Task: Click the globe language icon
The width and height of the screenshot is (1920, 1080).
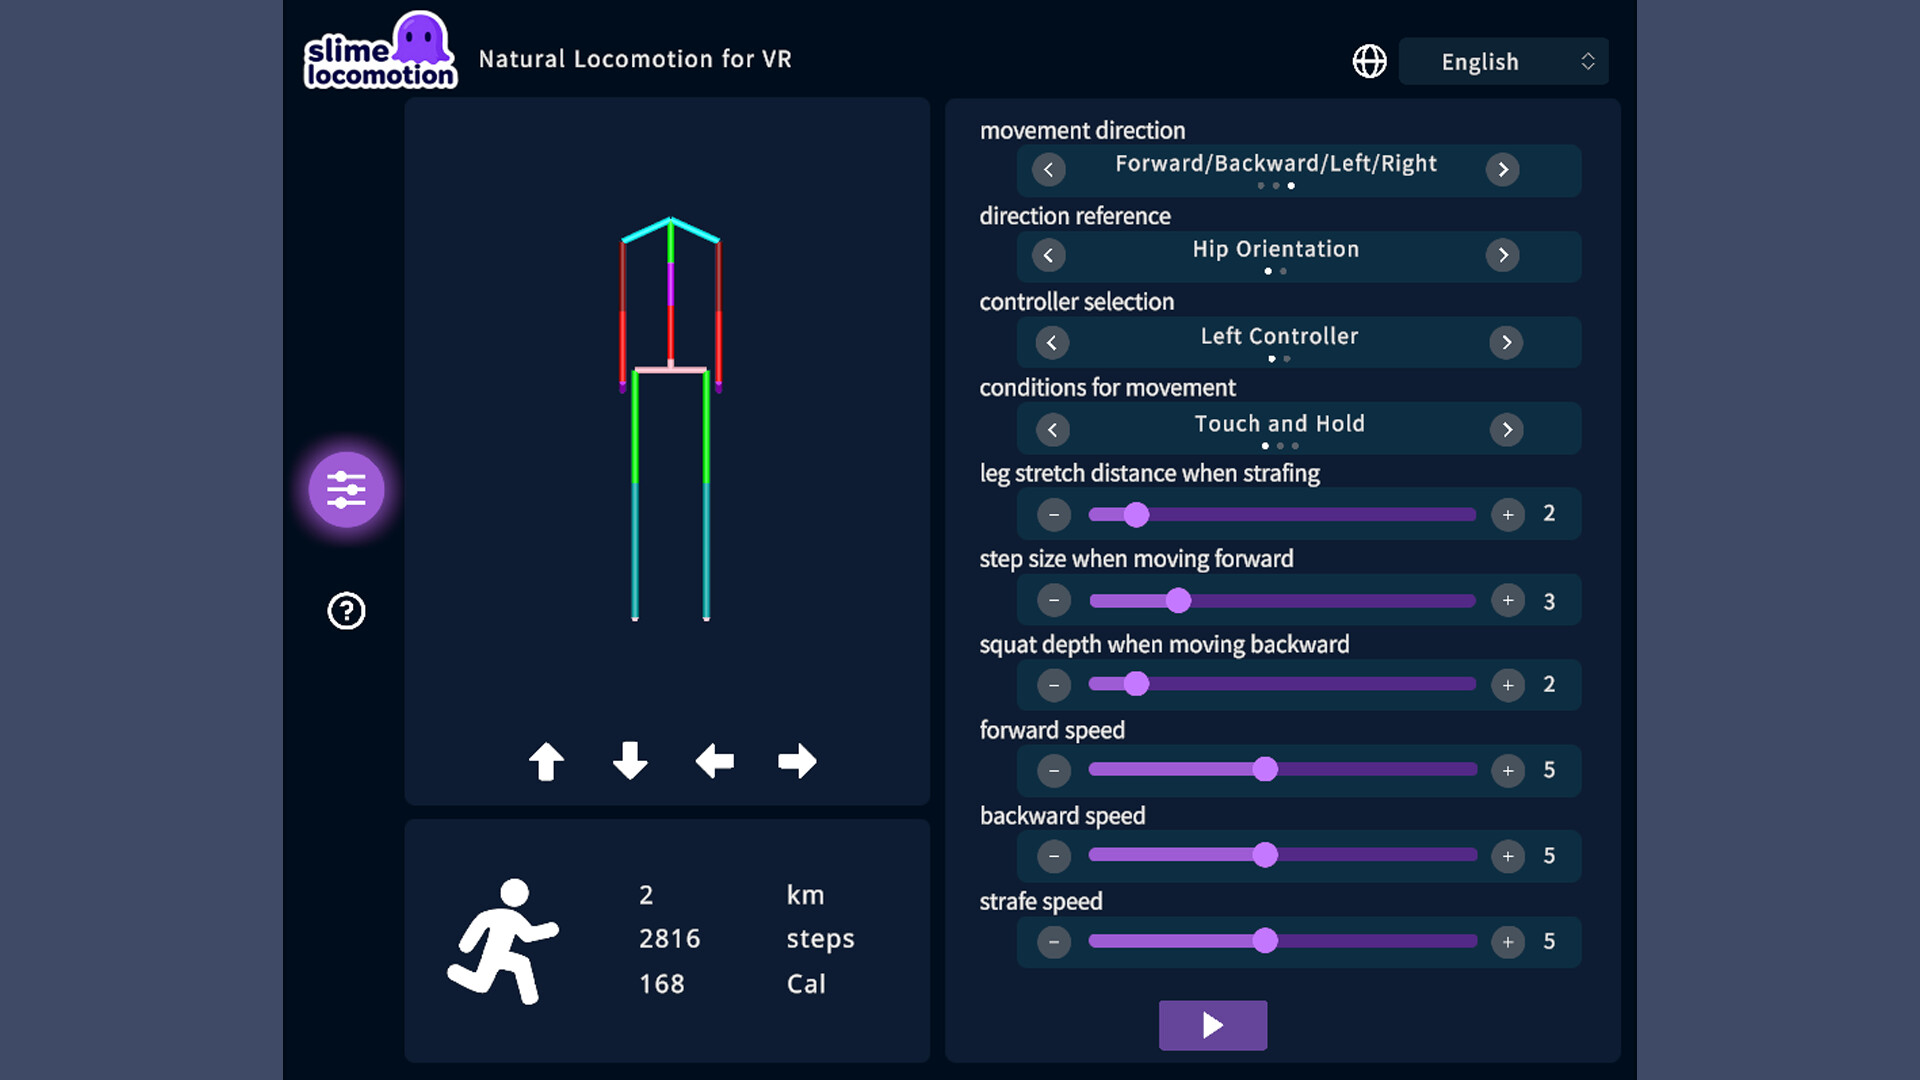Action: coord(1369,61)
